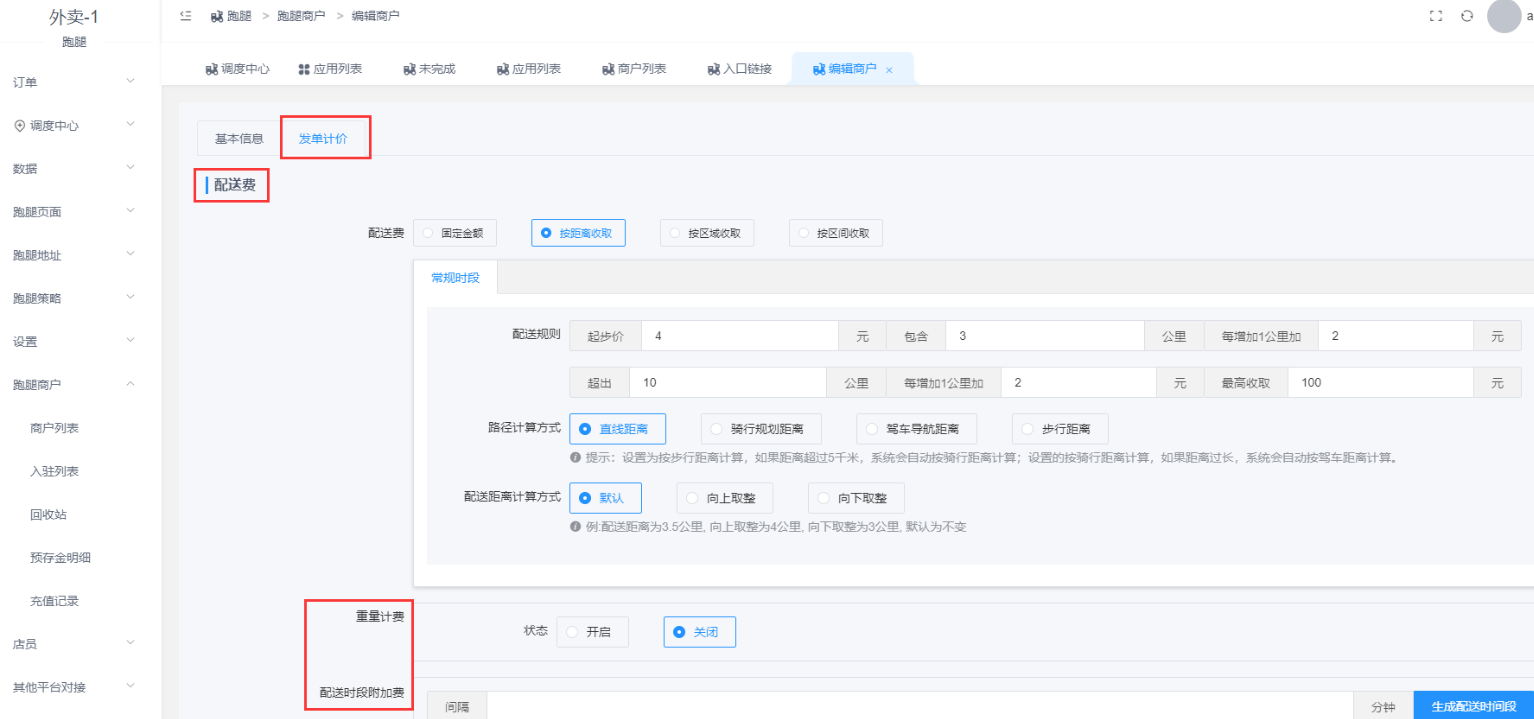Click the 间隔 minutes input field
Image resolution: width=1534 pixels, height=719 pixels.
pyautogui.click(x=920, y=706)
